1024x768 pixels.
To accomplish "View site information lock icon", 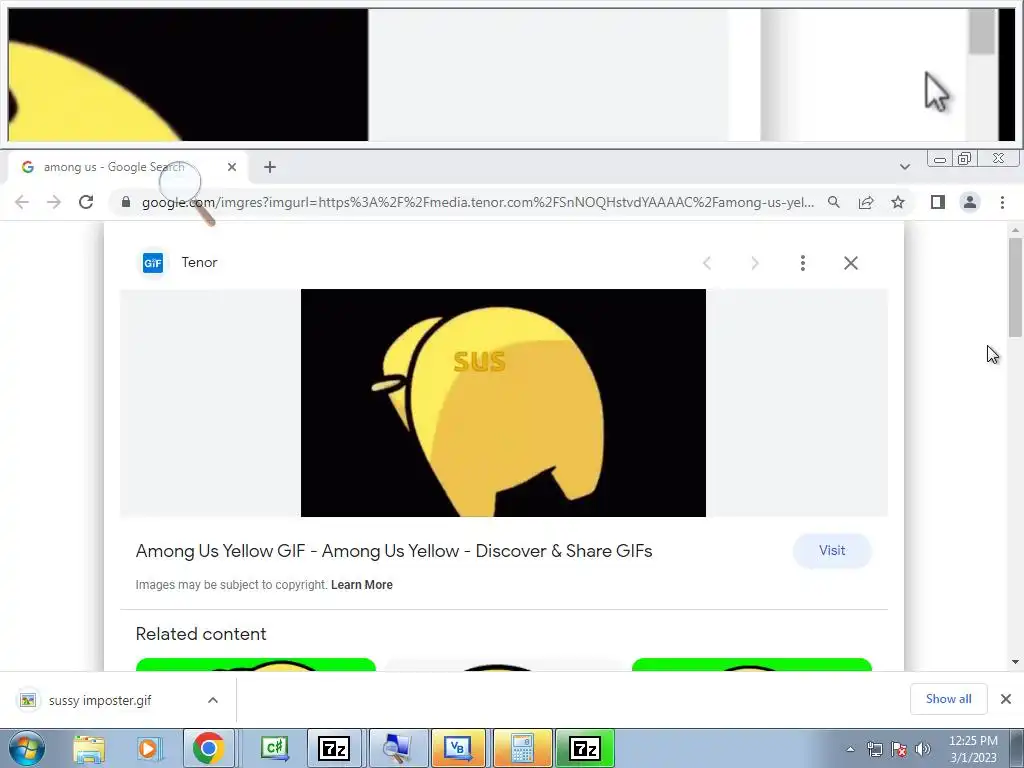I will [x=126, y=202].
